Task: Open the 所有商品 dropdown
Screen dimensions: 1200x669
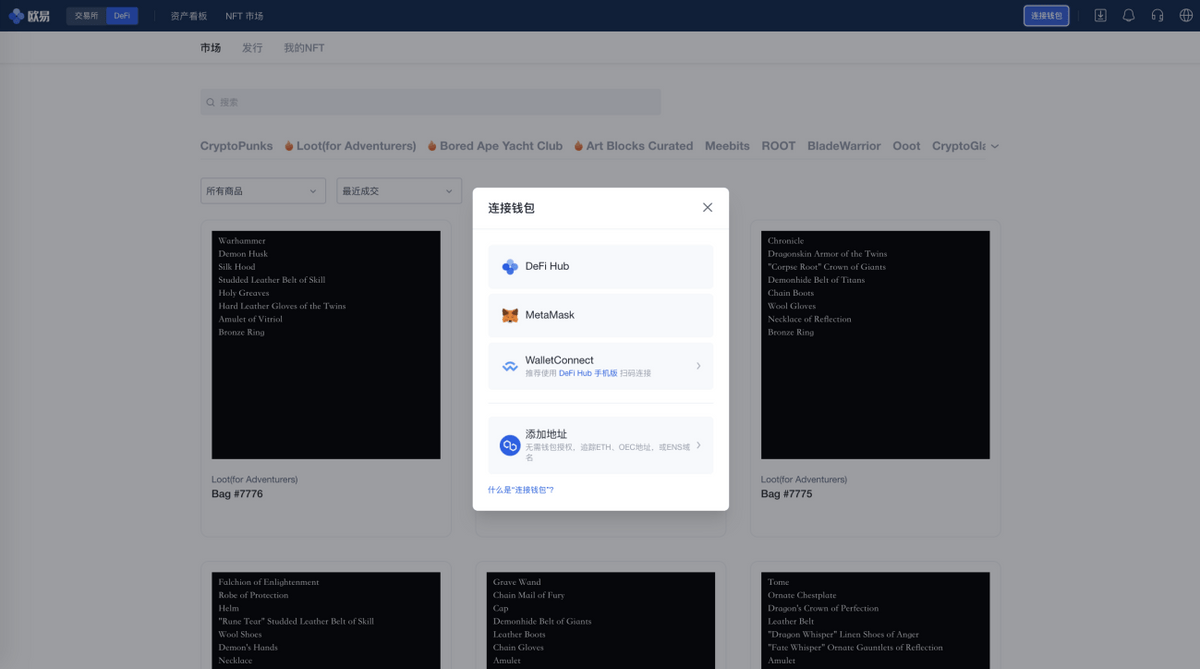Action: [263, 191]
